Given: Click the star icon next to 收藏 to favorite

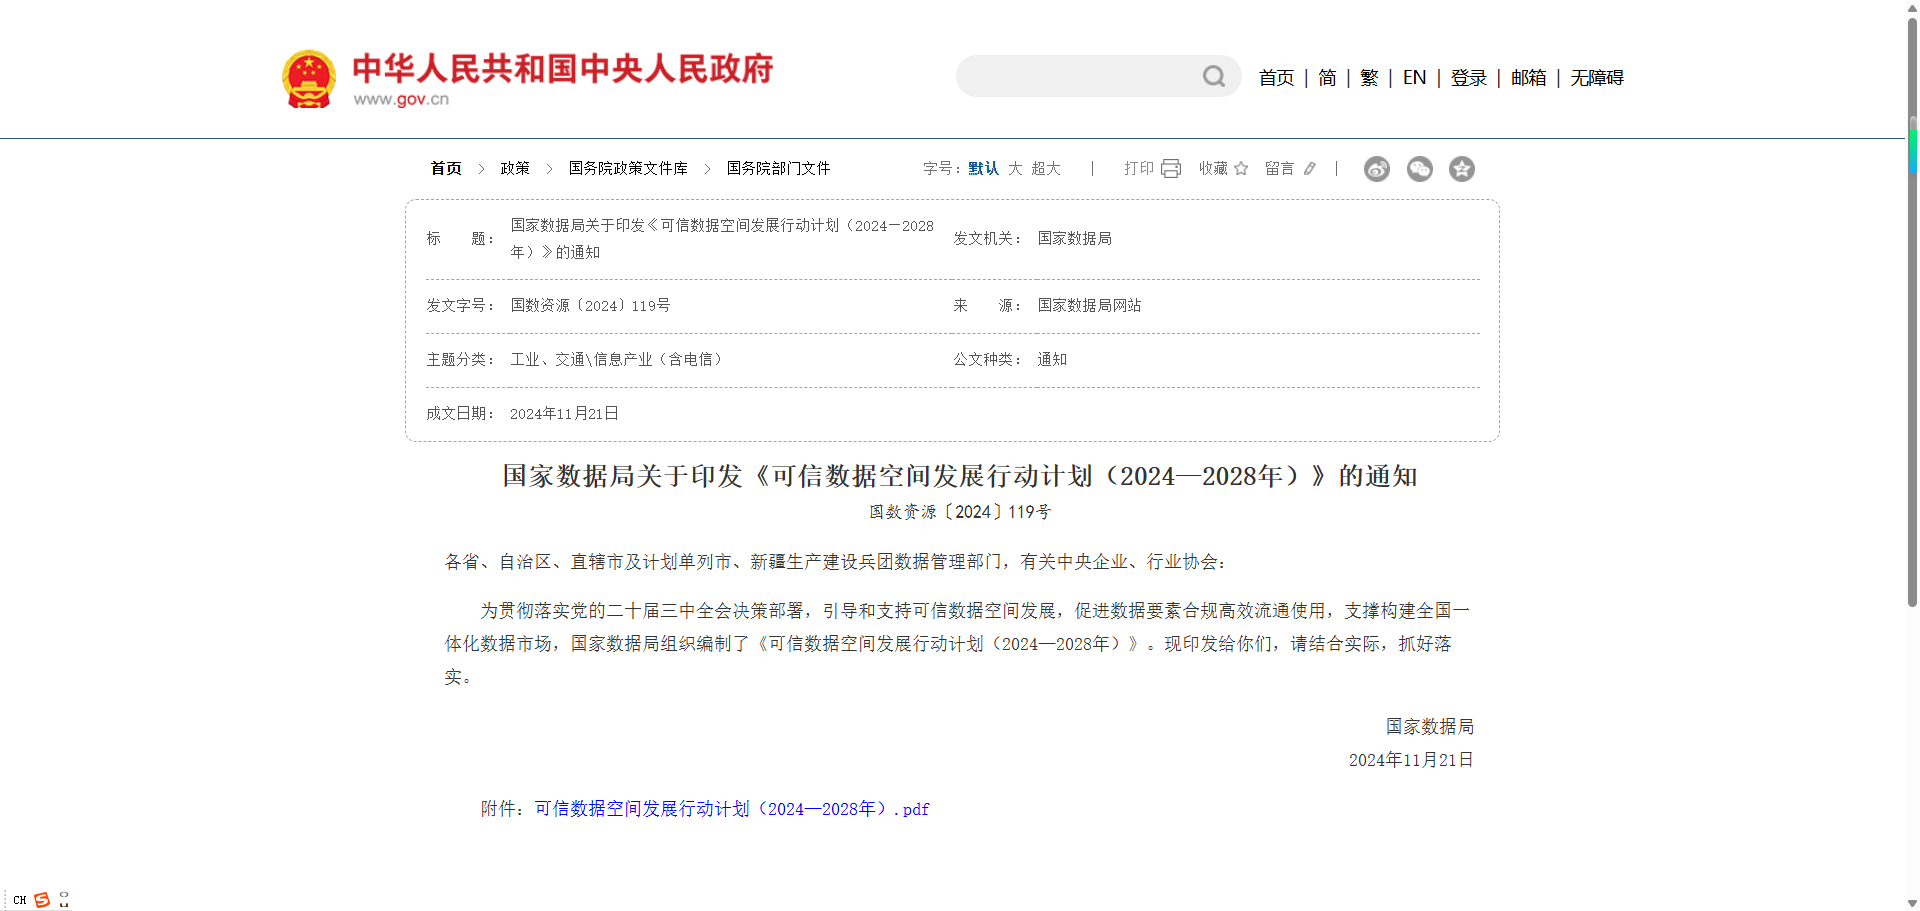Looking at the screenshot, I should pyautogui.click(x=1242, y=169).
